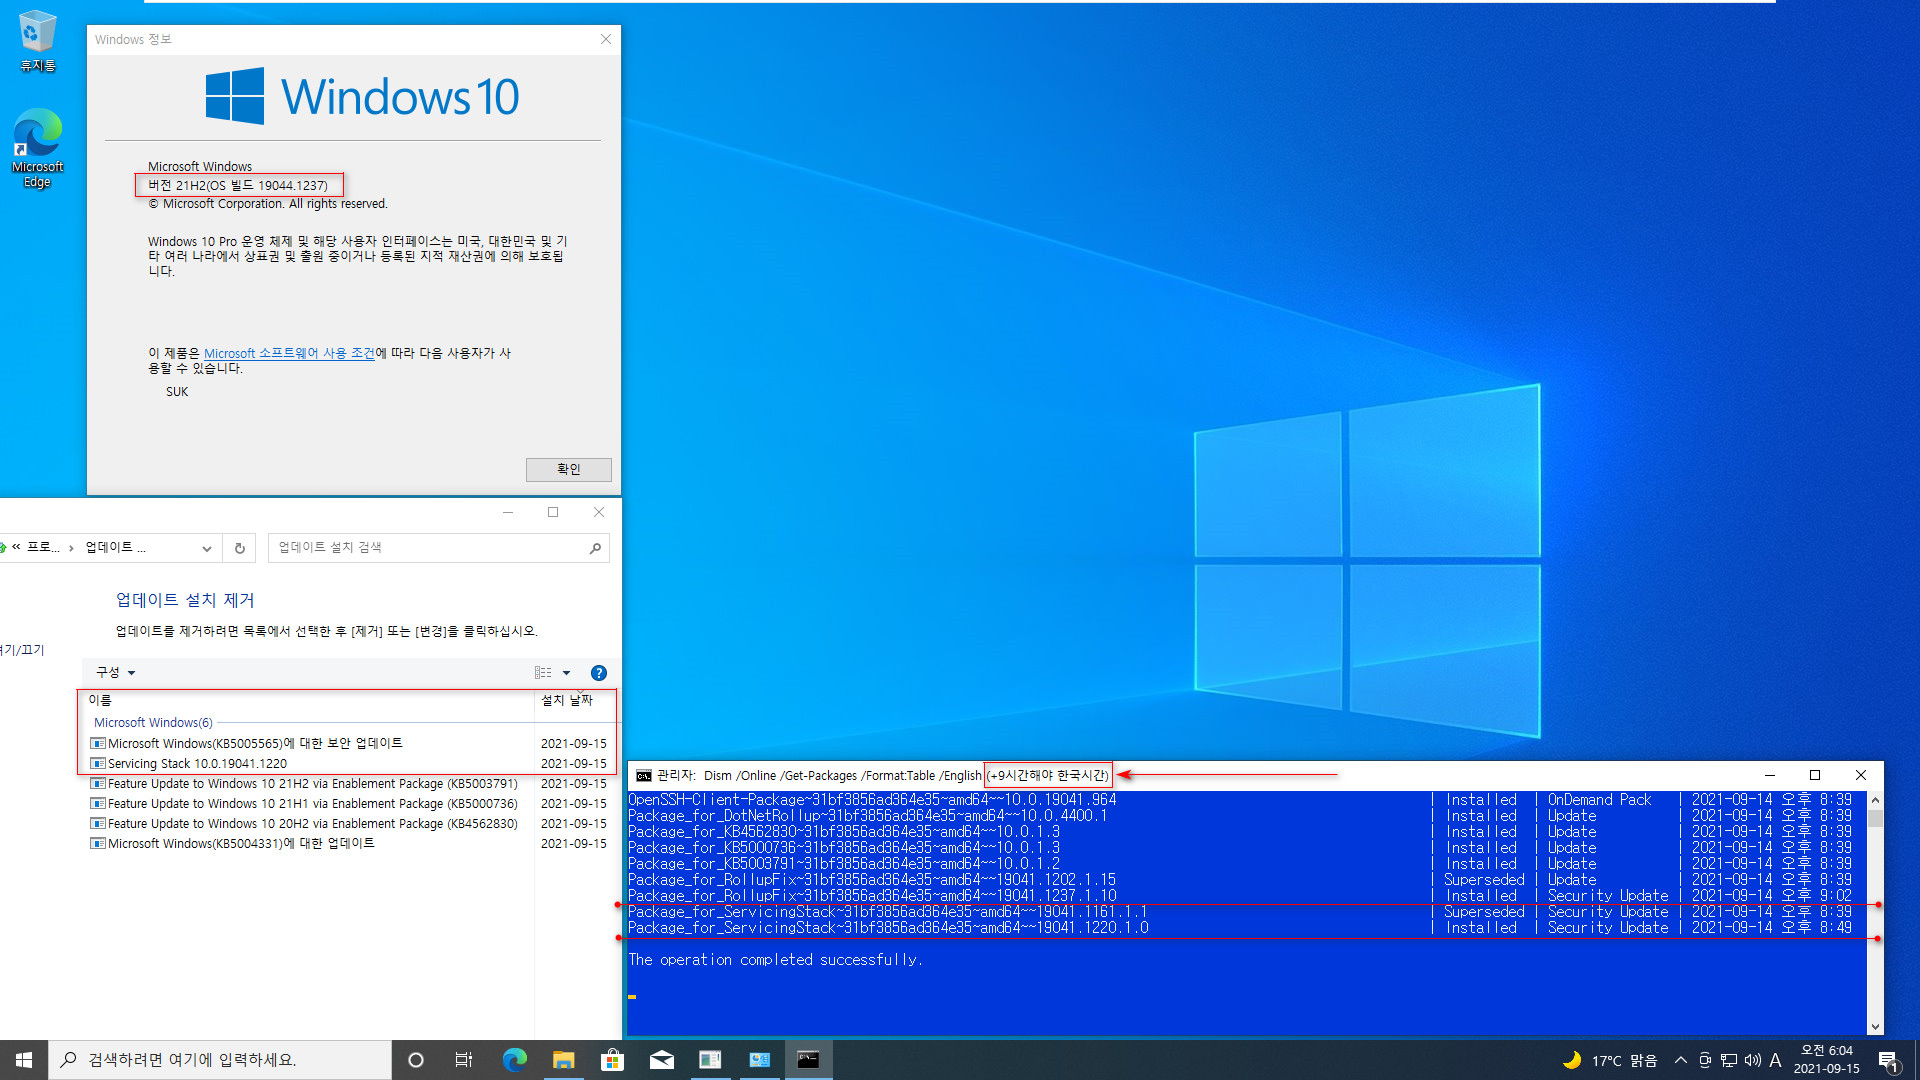Image resolution: width=1920 pixels, height=1080 pixels.
Task: Open the volume tray icon
Action: [x=1752, y=1060]
